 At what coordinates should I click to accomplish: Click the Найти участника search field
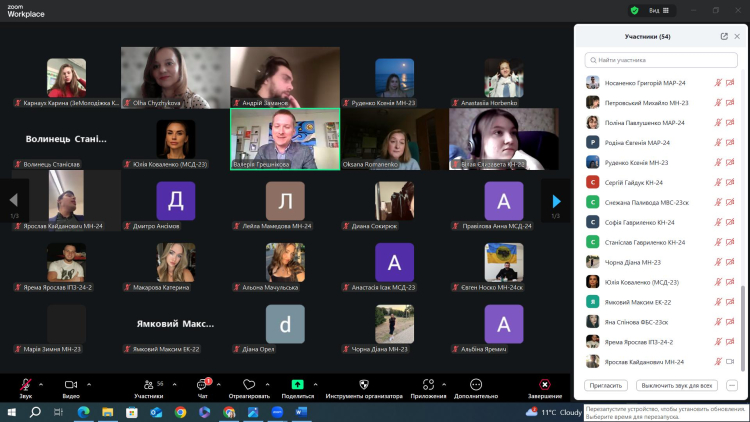(x=661, y=61)
